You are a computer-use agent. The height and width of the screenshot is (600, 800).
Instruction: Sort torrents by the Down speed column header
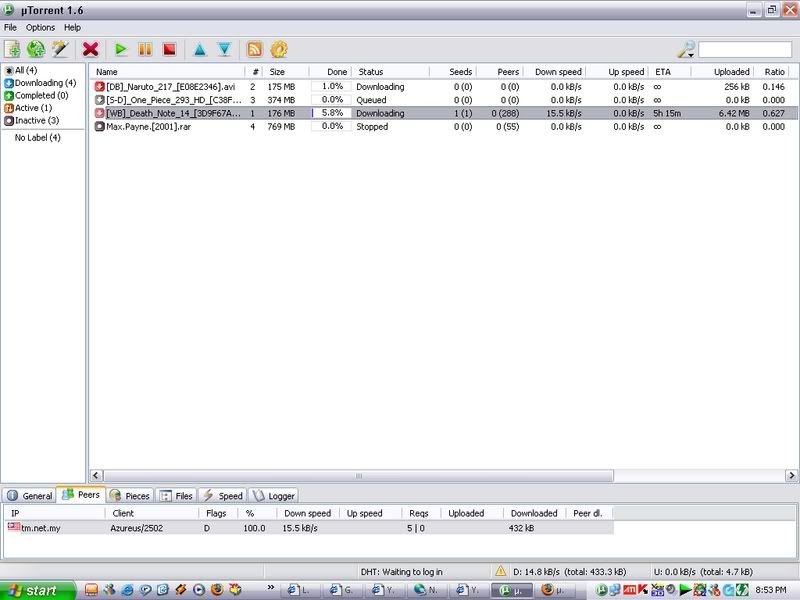pyautogui.click(x=558, y=72)
